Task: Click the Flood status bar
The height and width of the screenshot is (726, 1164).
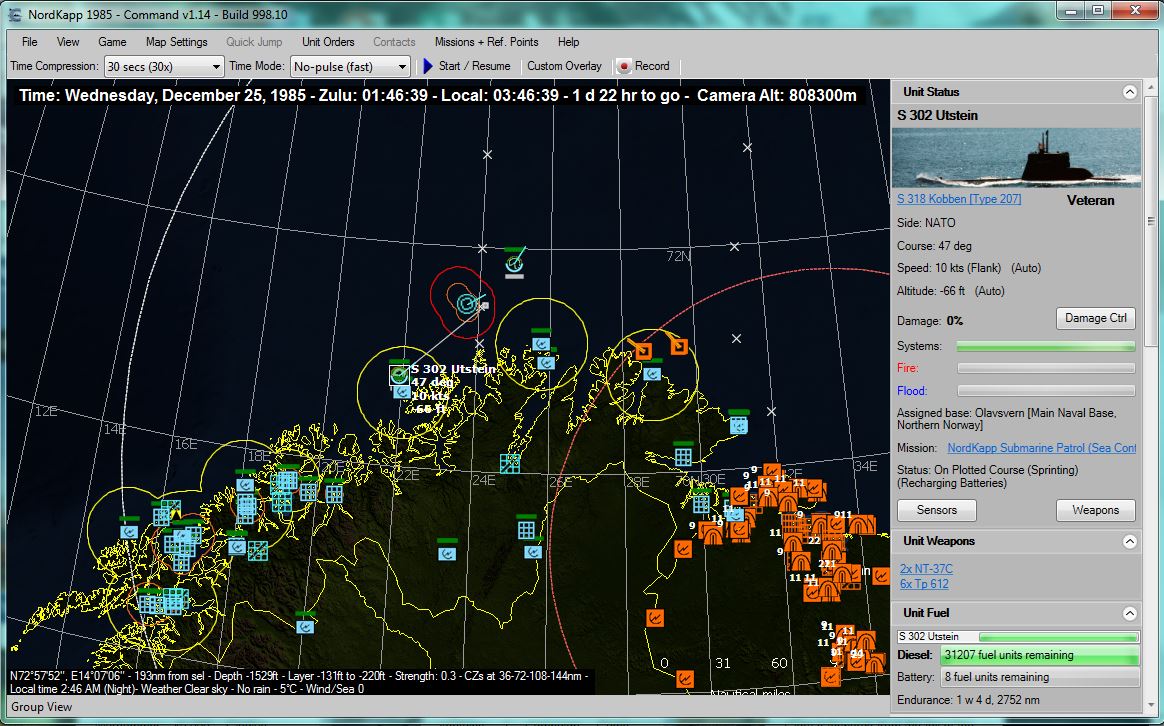Action: 1046,390
